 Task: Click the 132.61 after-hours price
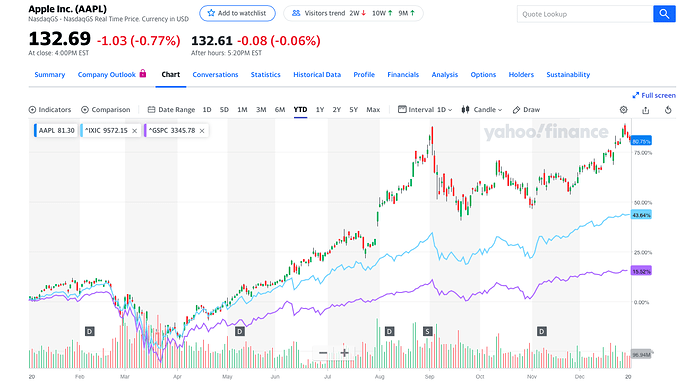tap(212, 41)
